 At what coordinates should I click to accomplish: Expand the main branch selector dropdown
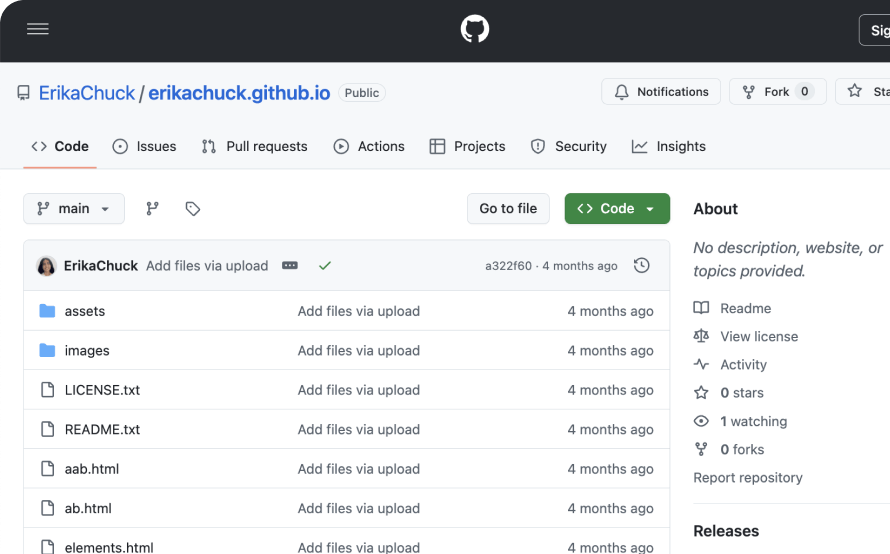pos(74,208)
